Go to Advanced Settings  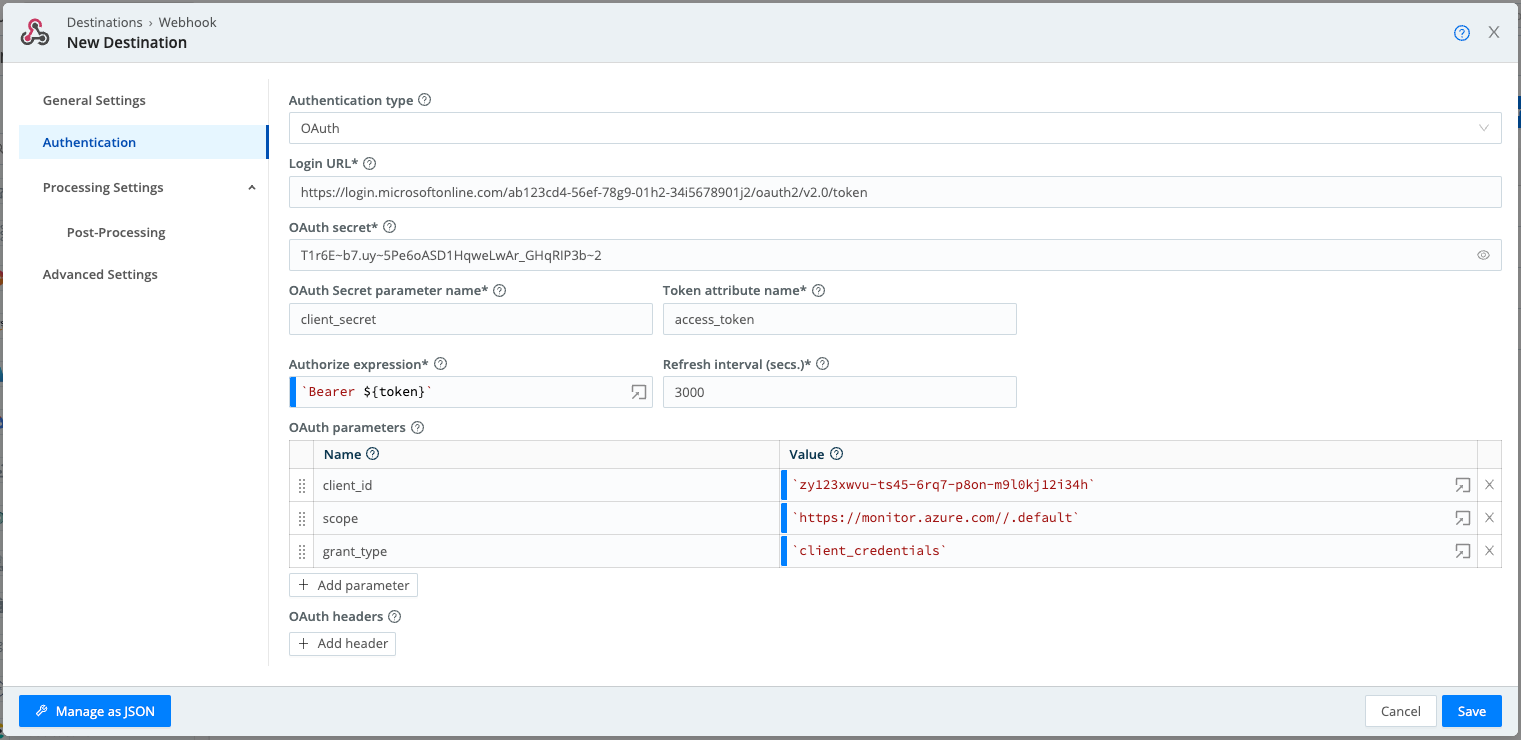pos(100,274)
